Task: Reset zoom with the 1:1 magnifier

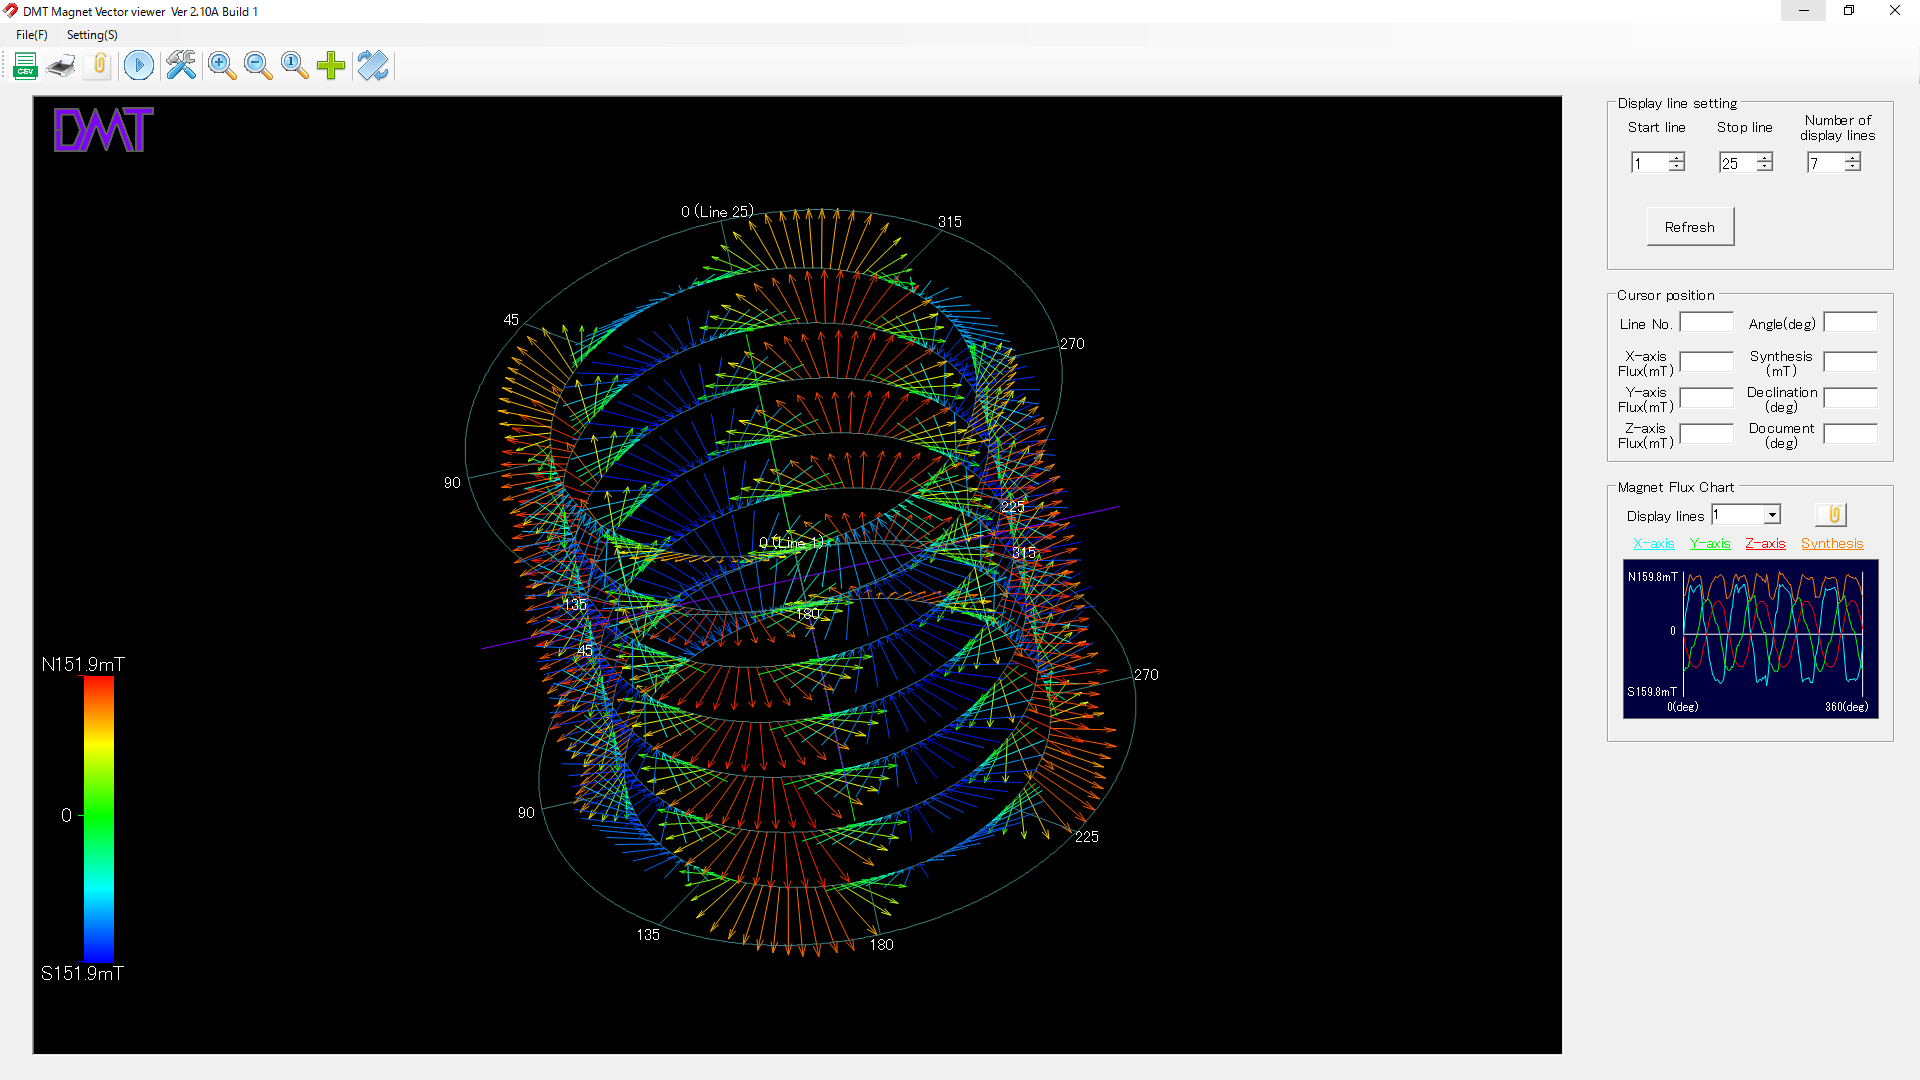Action: 294,66
